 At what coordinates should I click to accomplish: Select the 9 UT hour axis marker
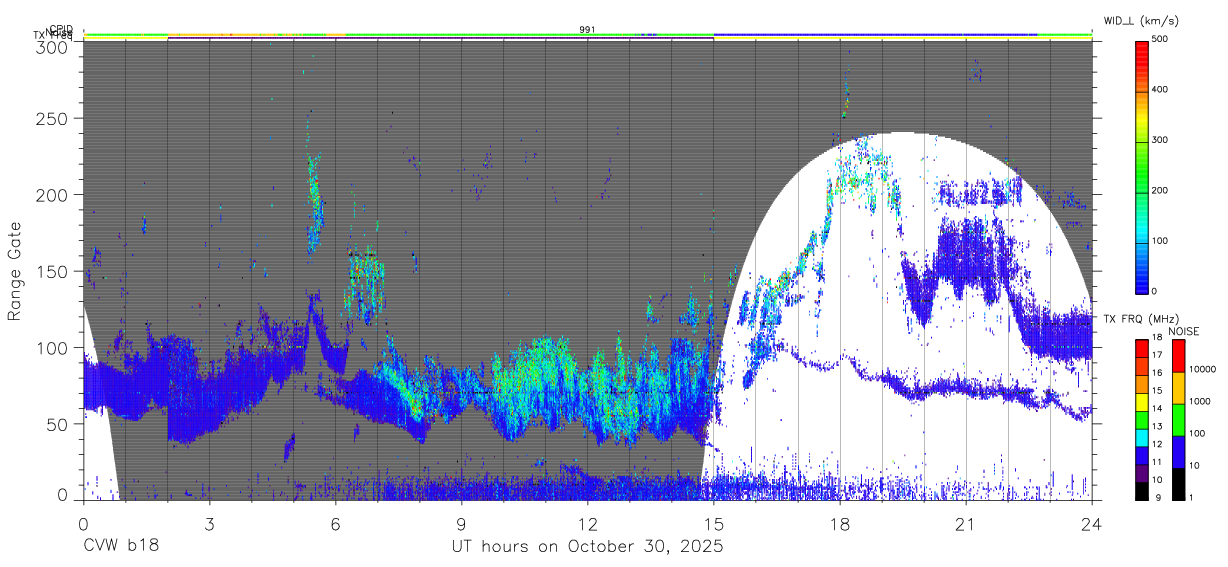click(x=461, y=524)
